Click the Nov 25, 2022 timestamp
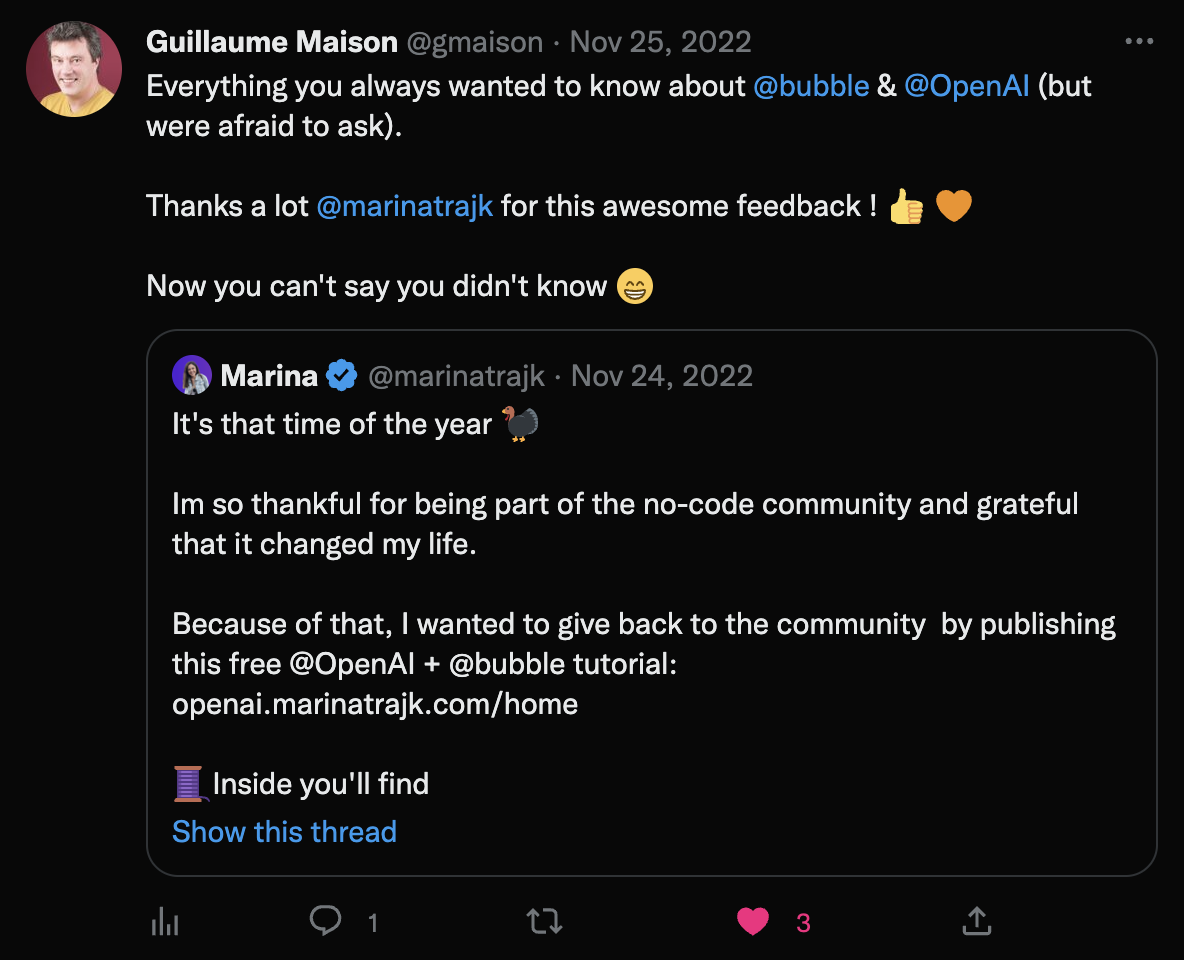This screenshot has height=960, width=1184. click(x=660, y=42)
